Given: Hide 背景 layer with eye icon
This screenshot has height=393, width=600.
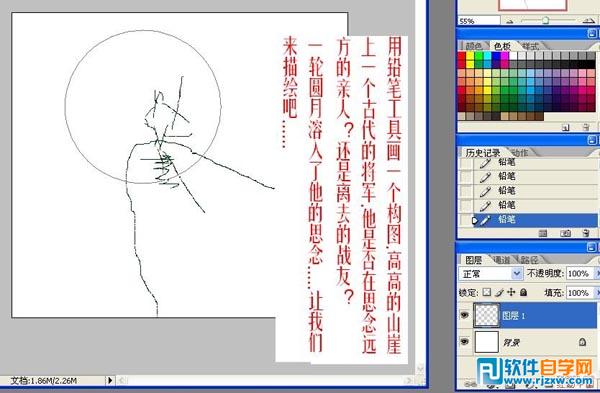Looking at the screenshot, I should pyautogui.click(x=465, y=341).
